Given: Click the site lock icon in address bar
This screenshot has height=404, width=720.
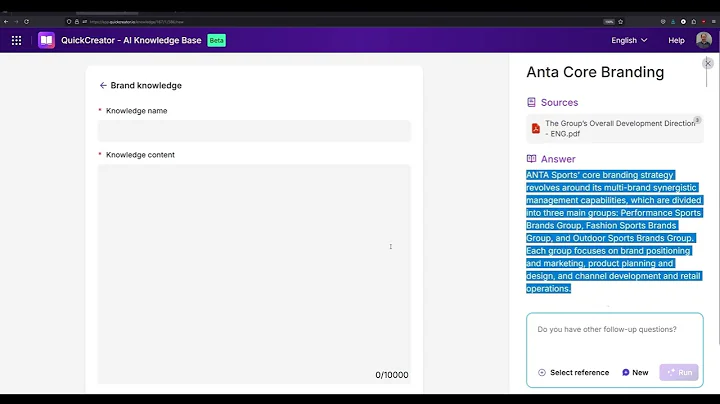Looking at the screenshot, I should pos(77,22).
